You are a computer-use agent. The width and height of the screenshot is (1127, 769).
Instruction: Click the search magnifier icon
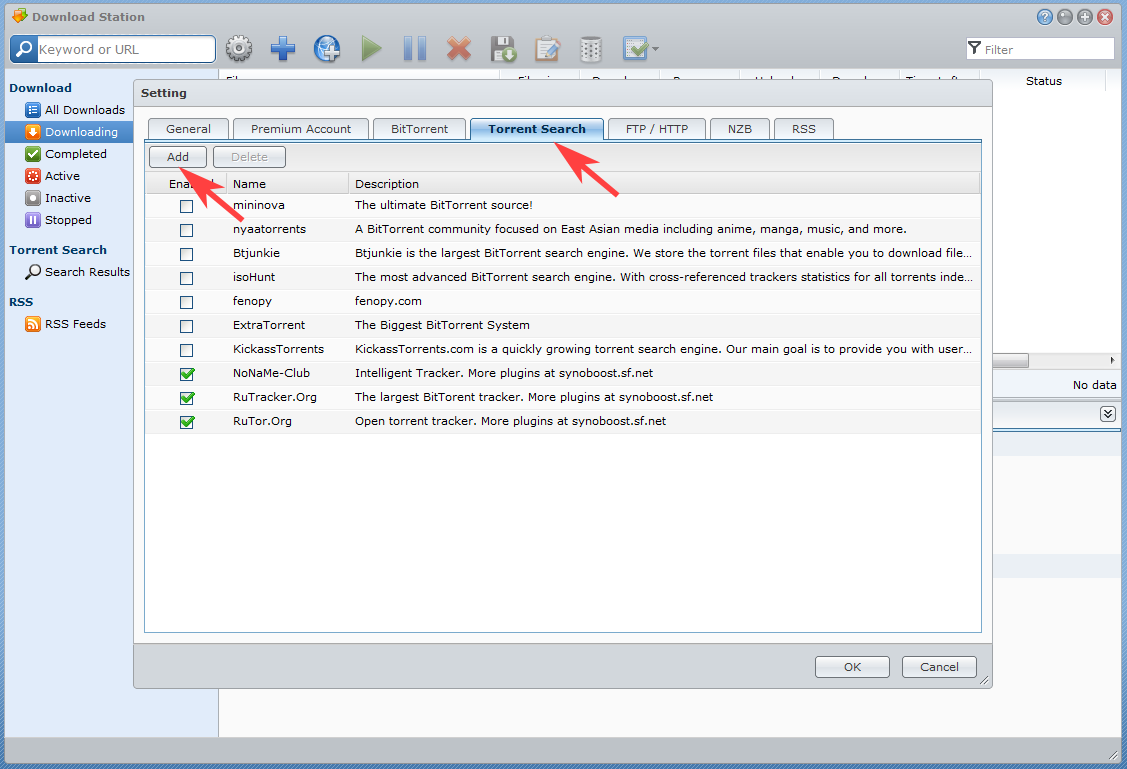coord(24,49)
